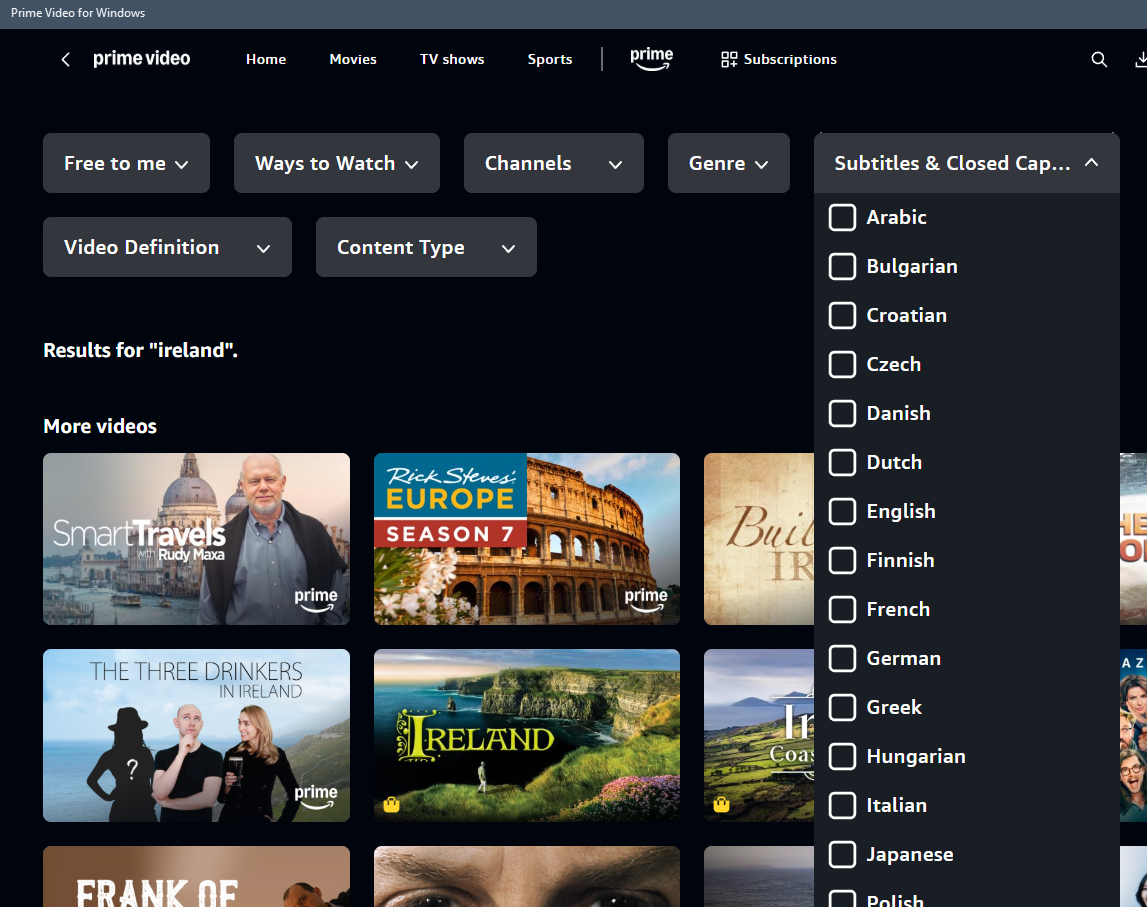
Task: Open The Three Drinkers in Ireland
Action: [196, 735]
